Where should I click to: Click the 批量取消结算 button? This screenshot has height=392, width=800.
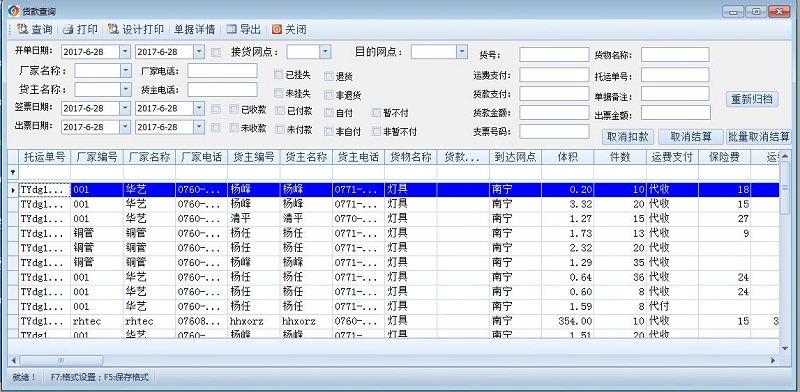tap(759, 137)
